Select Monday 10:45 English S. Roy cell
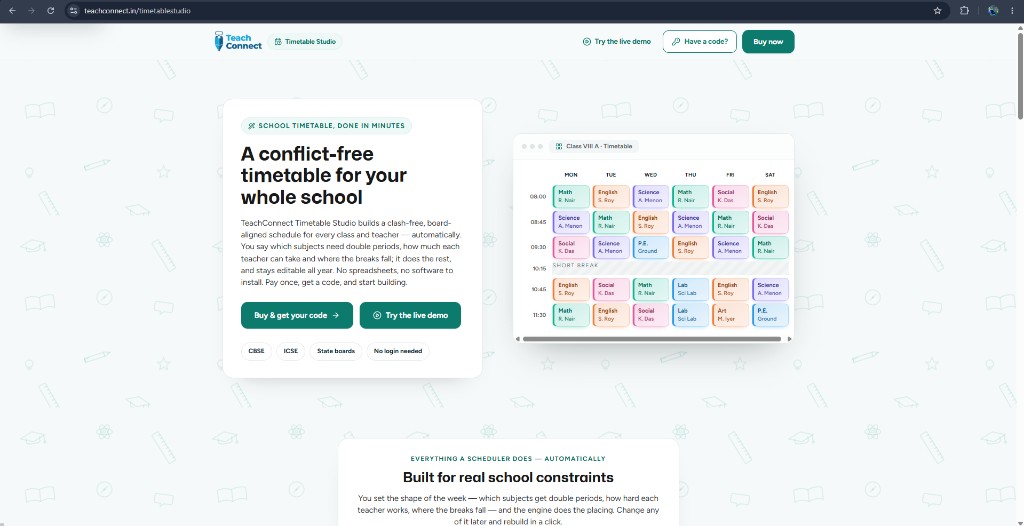This screenshot has height=526, width=1024. click(571, 289)
